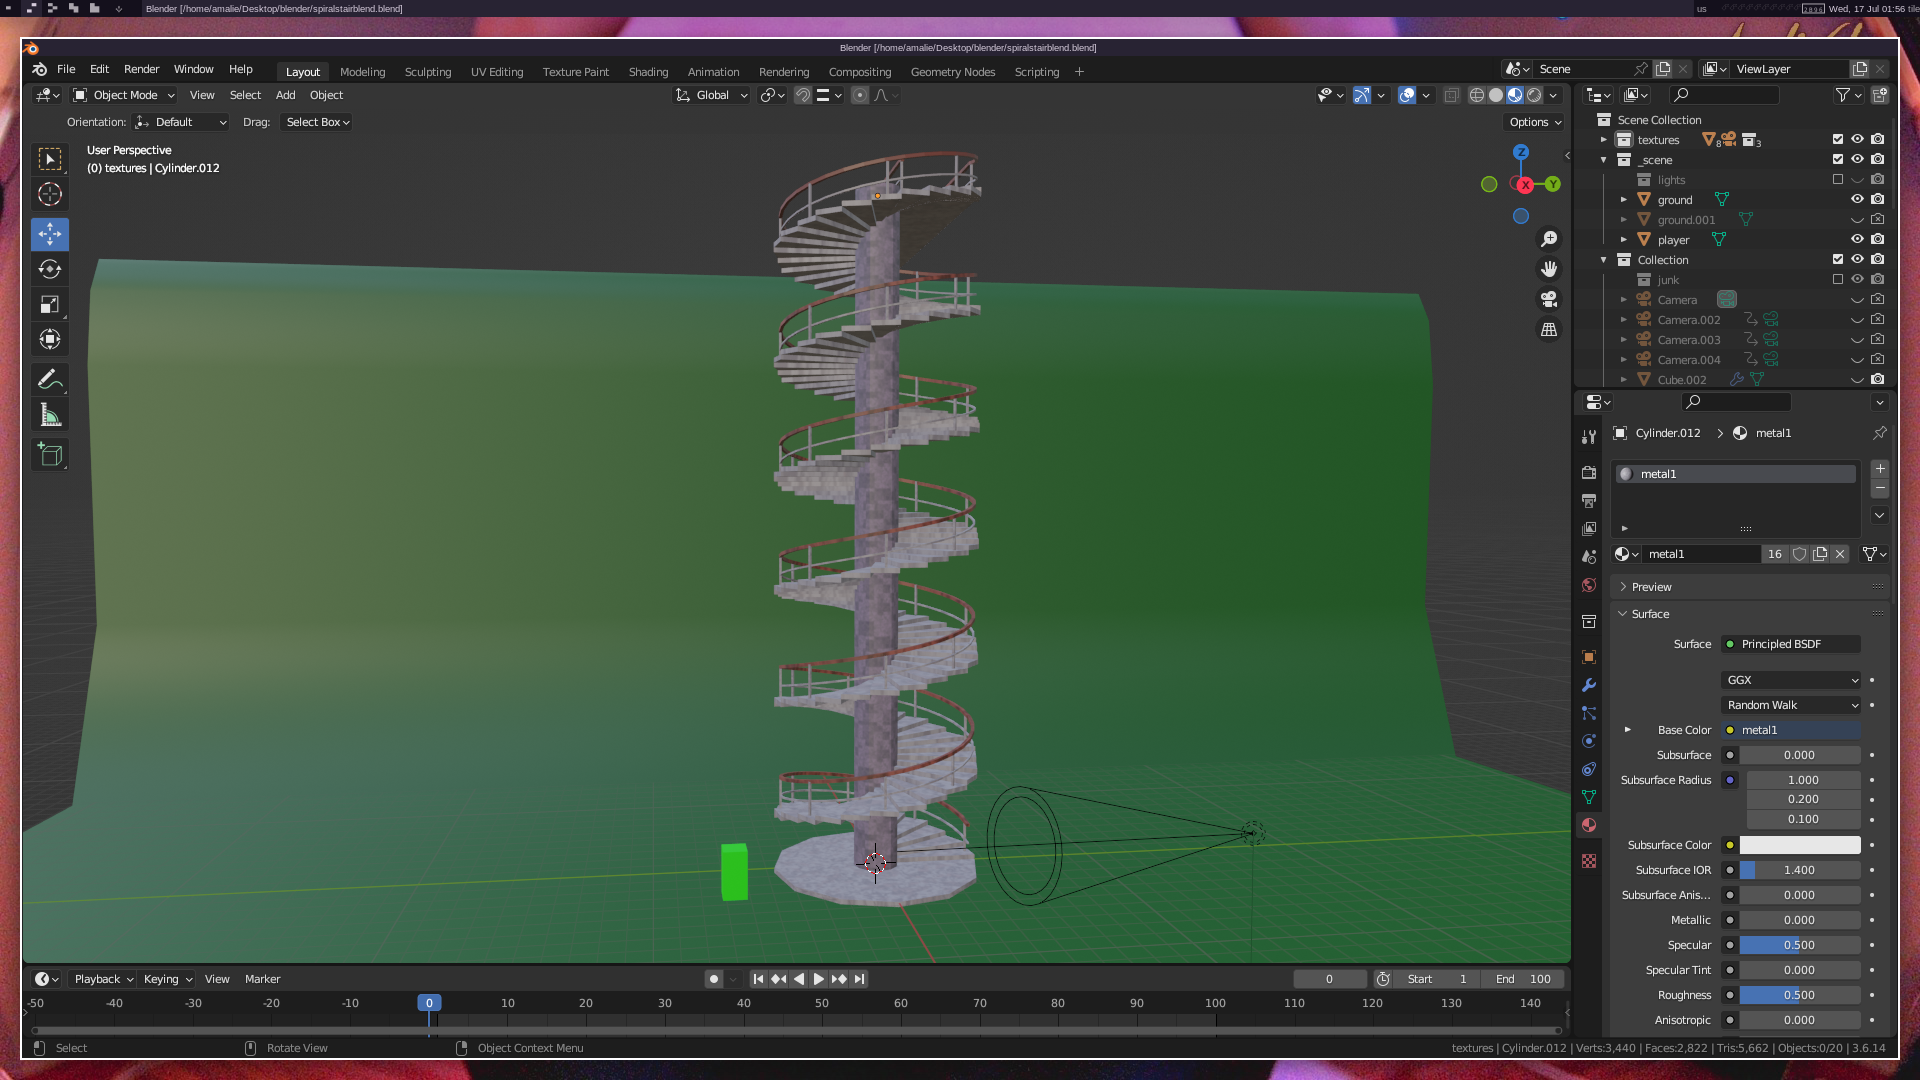Click the Add Cube tool
The width and height of the screenshot is (1920, 1080).
[x=50, y=455]
